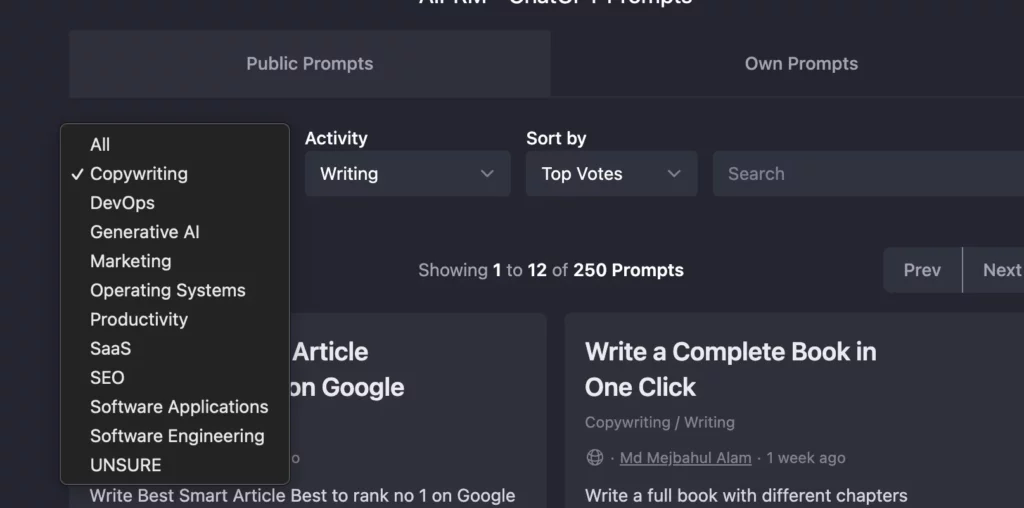Click the globe icon beside Md Mejbahul Alam

(x=594, y=458)
